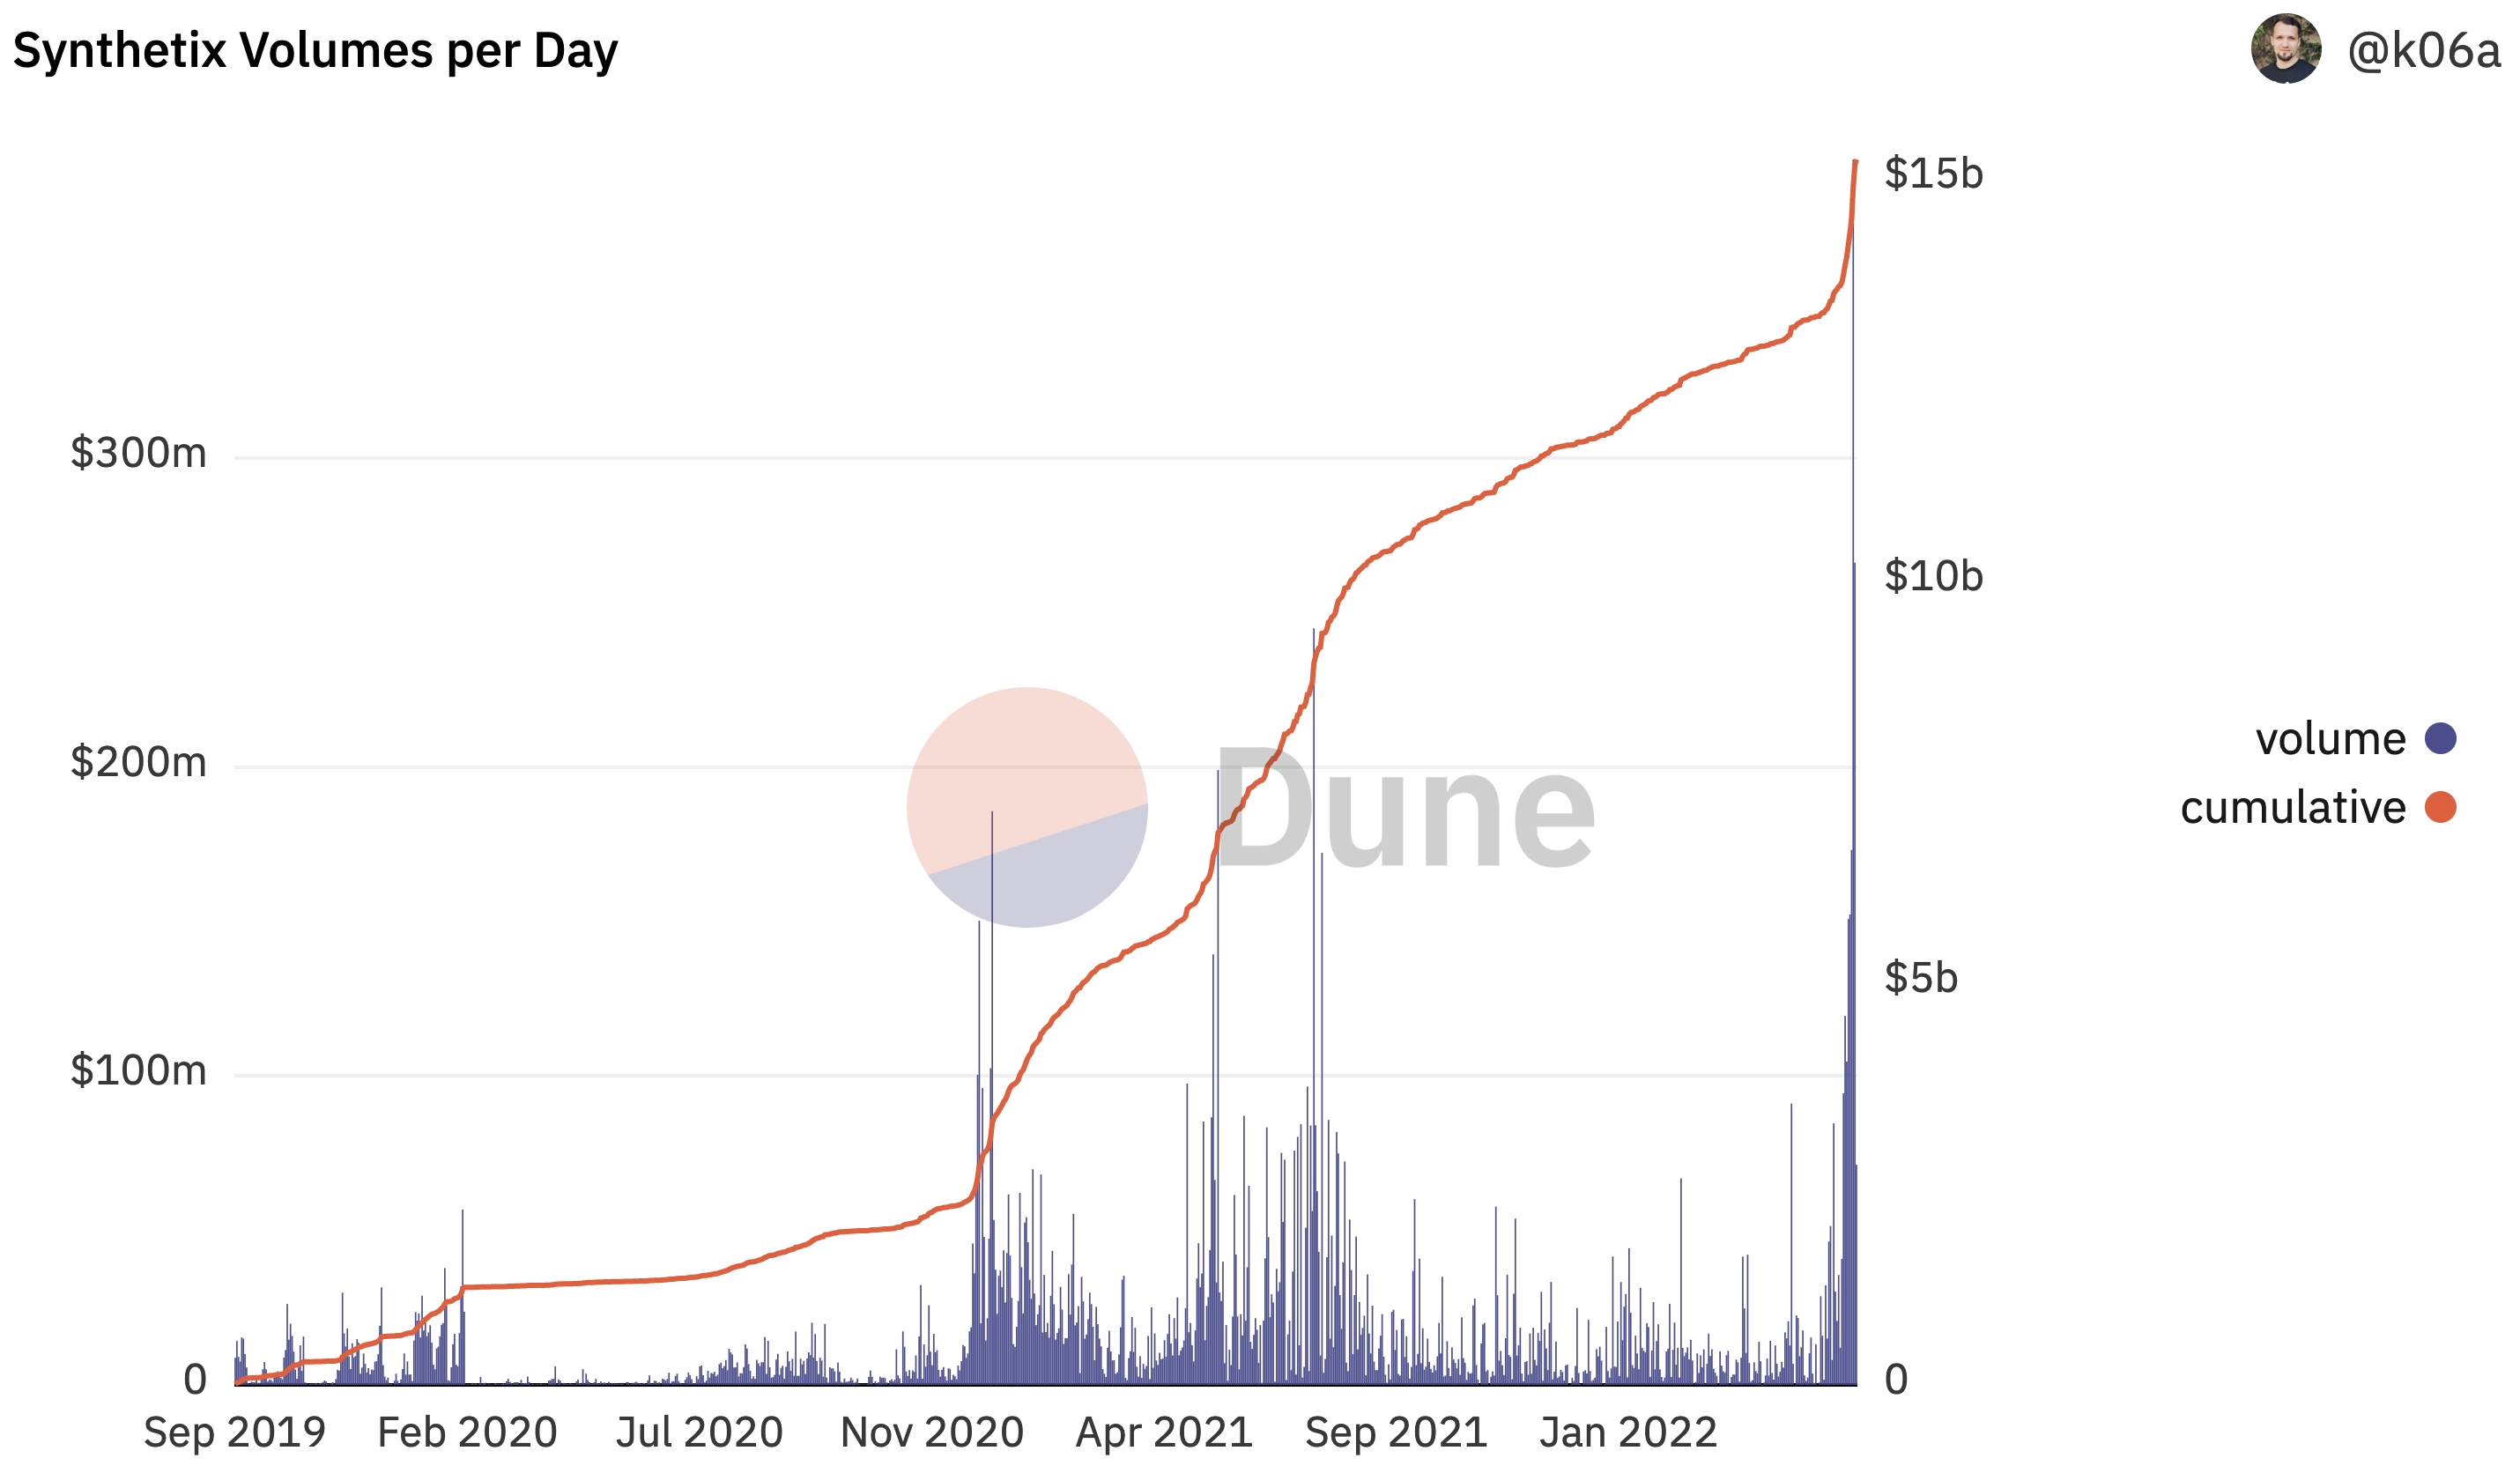Select the Feb 2020 axis label
The height and width of the screenshot is (1473, 2520).
467,1432
